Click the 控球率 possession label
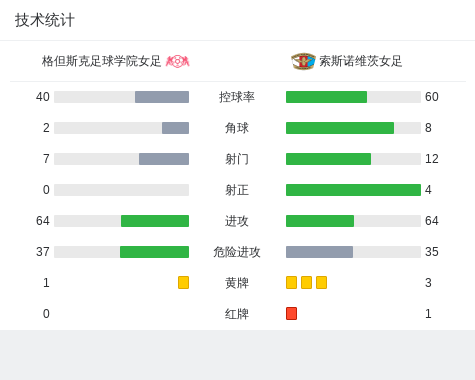The image size is (475, 380). 237,97
